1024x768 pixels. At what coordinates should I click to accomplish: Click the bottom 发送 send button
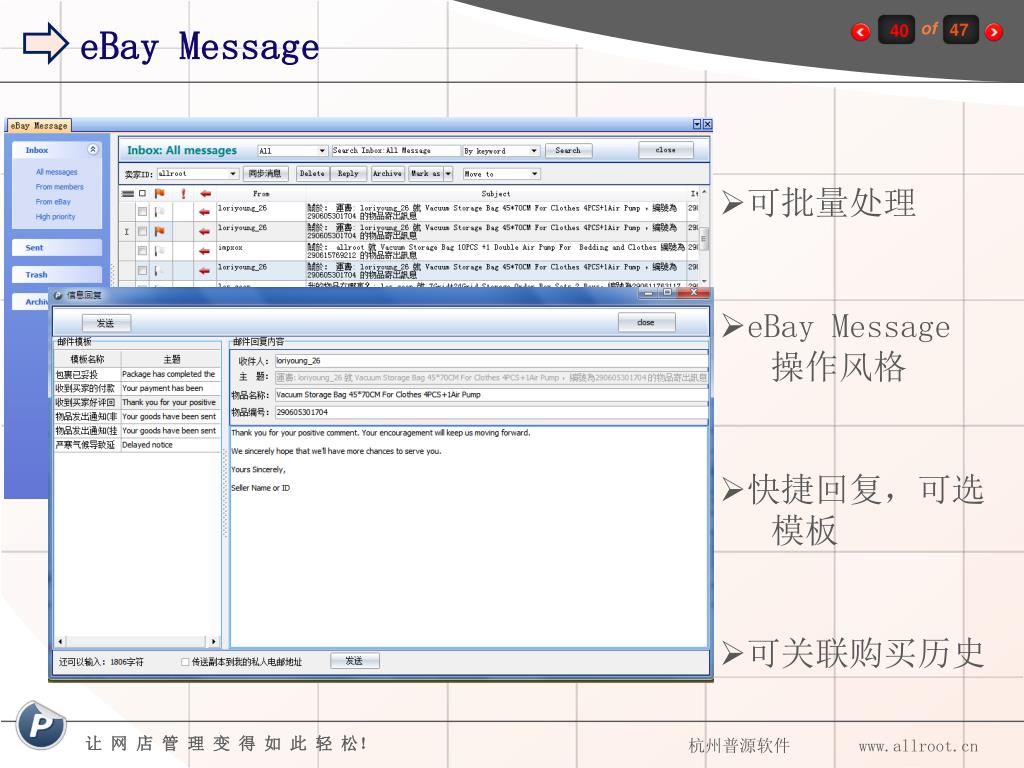(x=355, y=661)
